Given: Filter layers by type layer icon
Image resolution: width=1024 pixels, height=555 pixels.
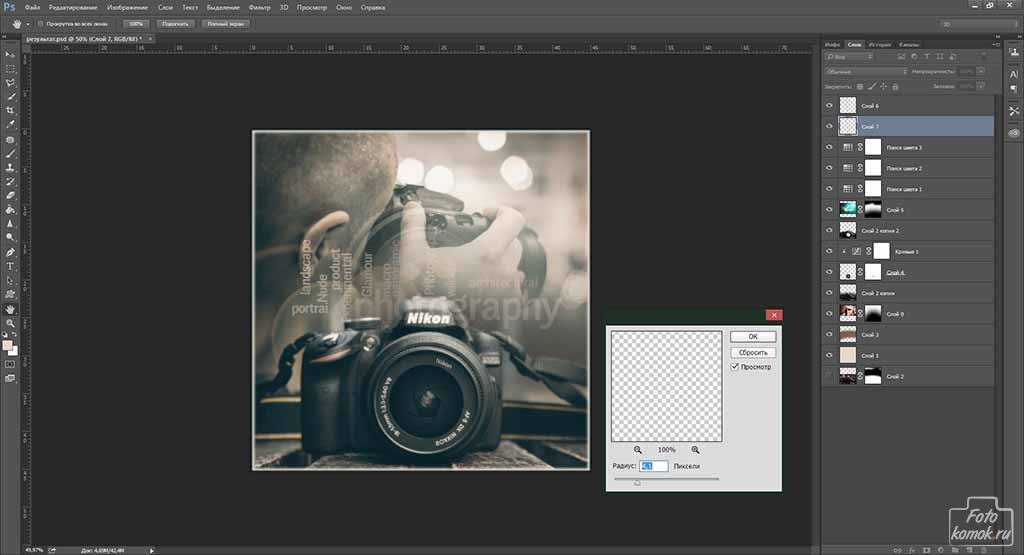Looking at the screenshot, I should click(927, 57).
